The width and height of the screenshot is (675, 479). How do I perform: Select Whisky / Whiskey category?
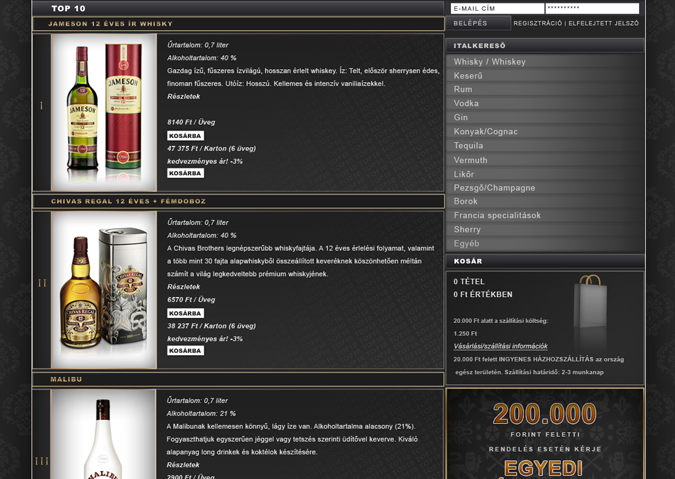click(545, 62)
